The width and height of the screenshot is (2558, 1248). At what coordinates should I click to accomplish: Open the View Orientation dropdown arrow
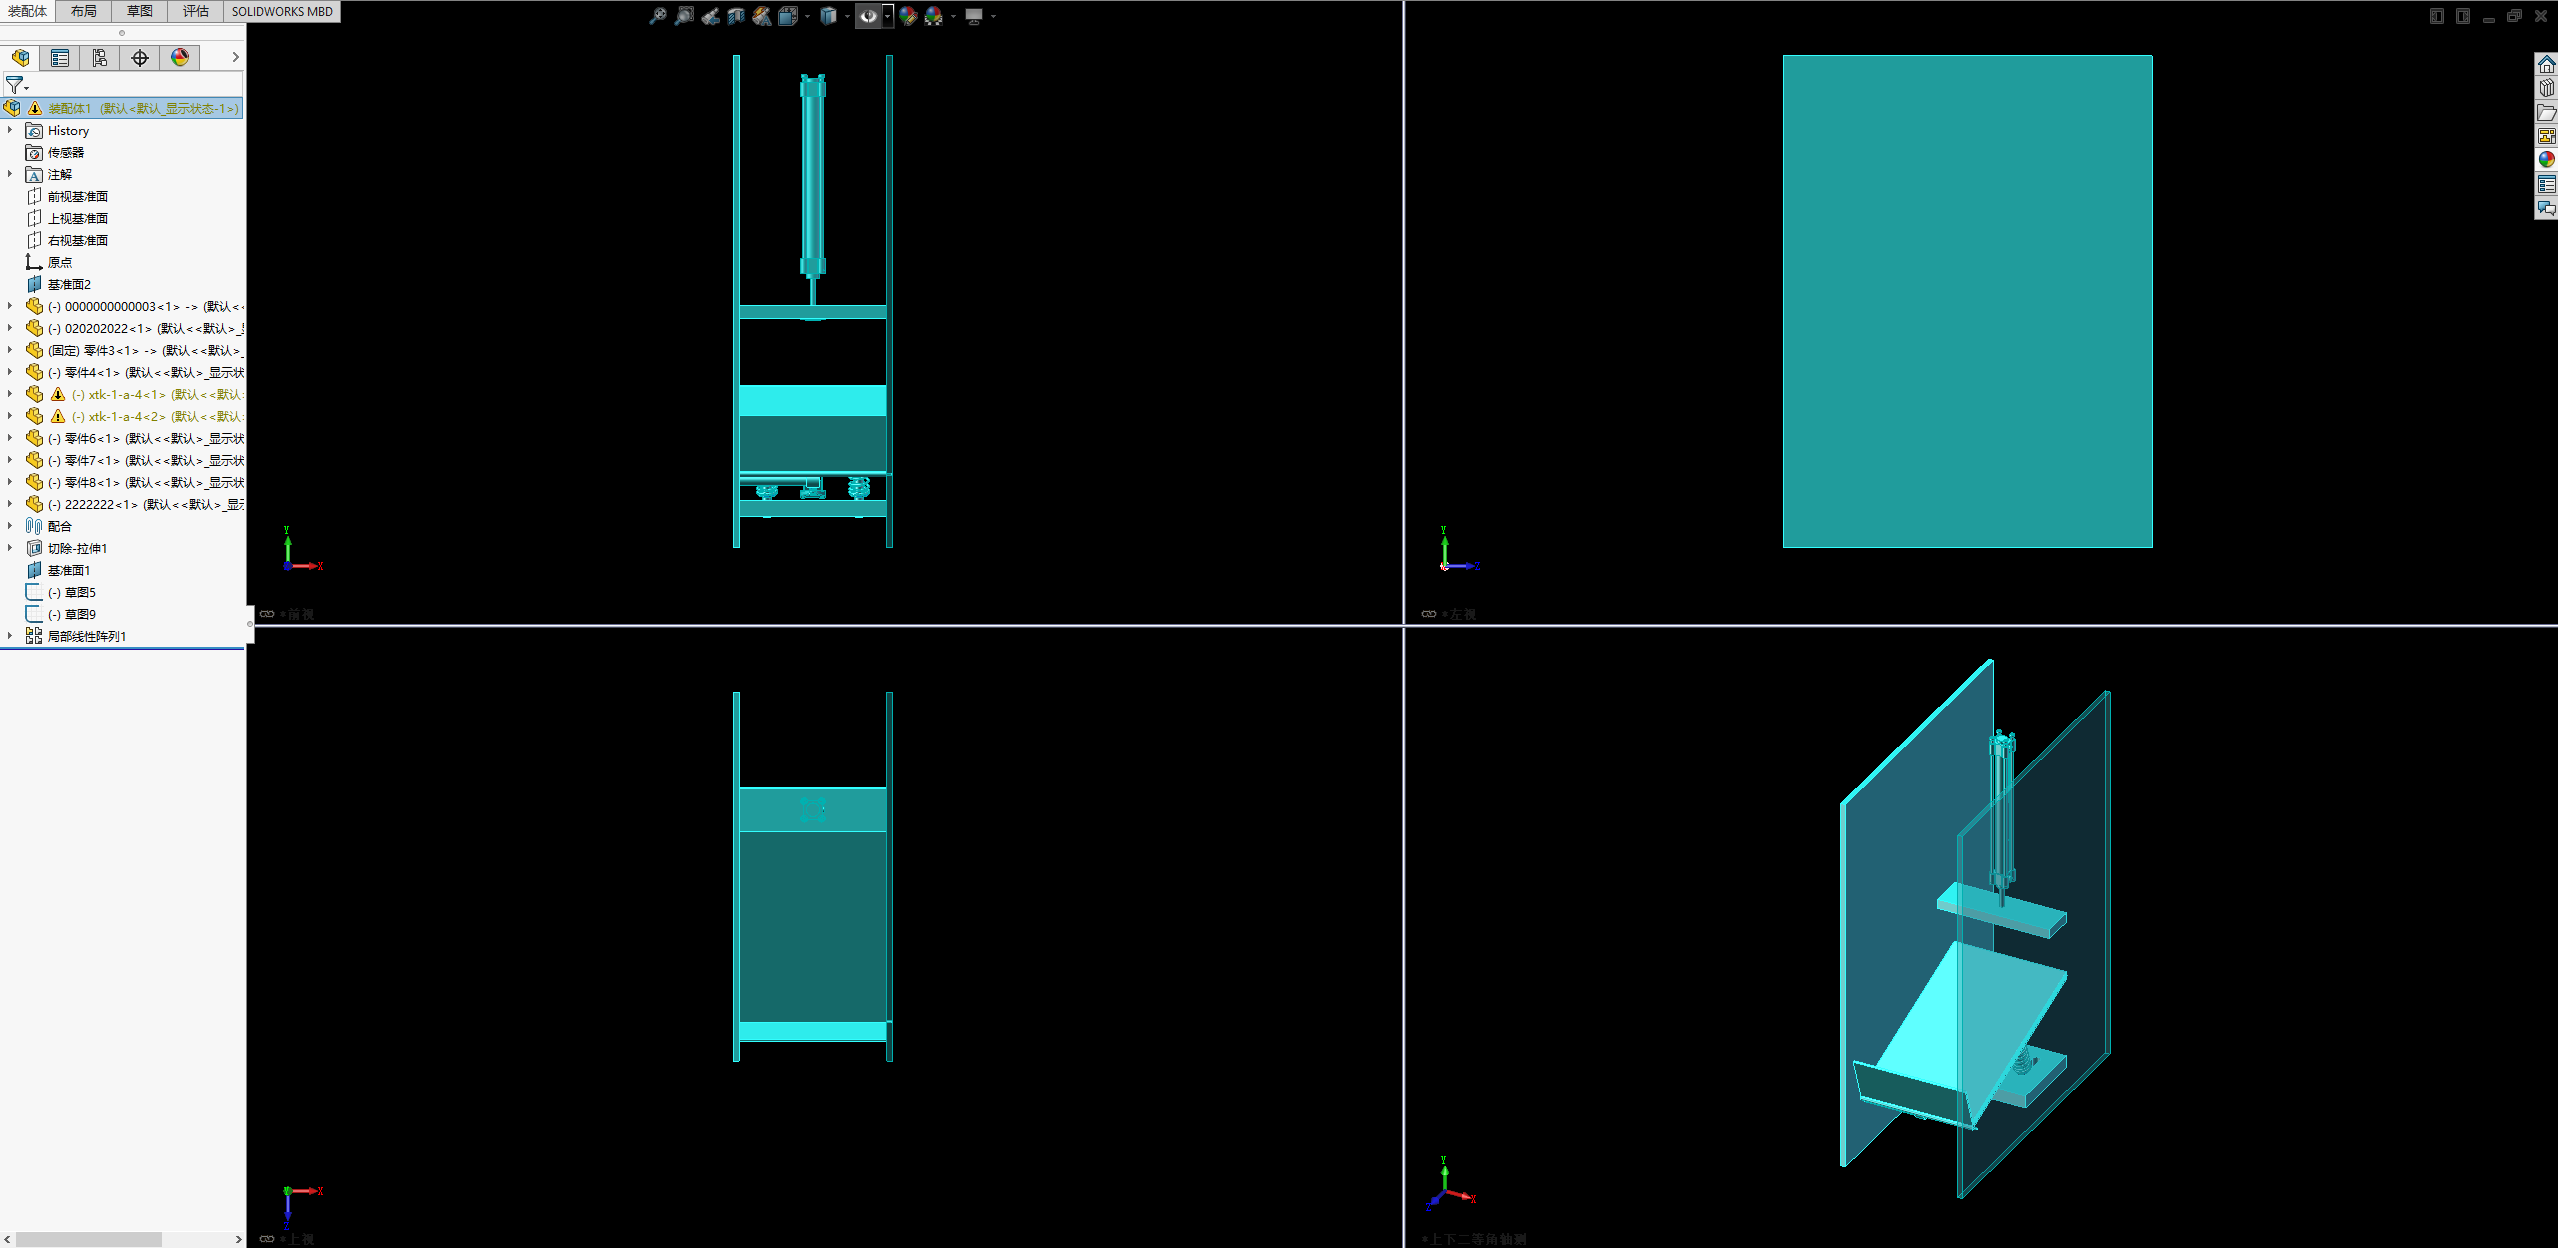807,16
